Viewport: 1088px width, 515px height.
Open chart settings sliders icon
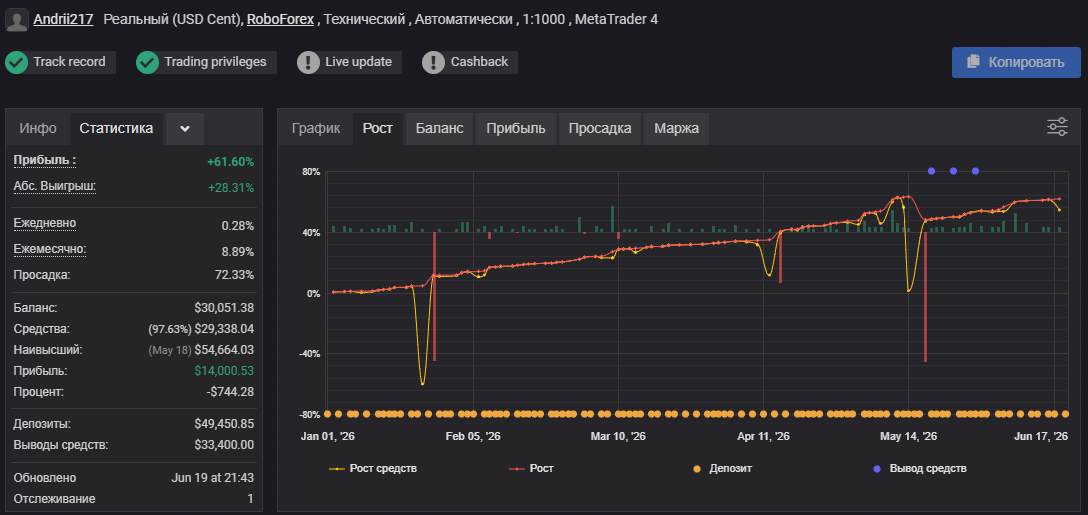[1057, 127]
